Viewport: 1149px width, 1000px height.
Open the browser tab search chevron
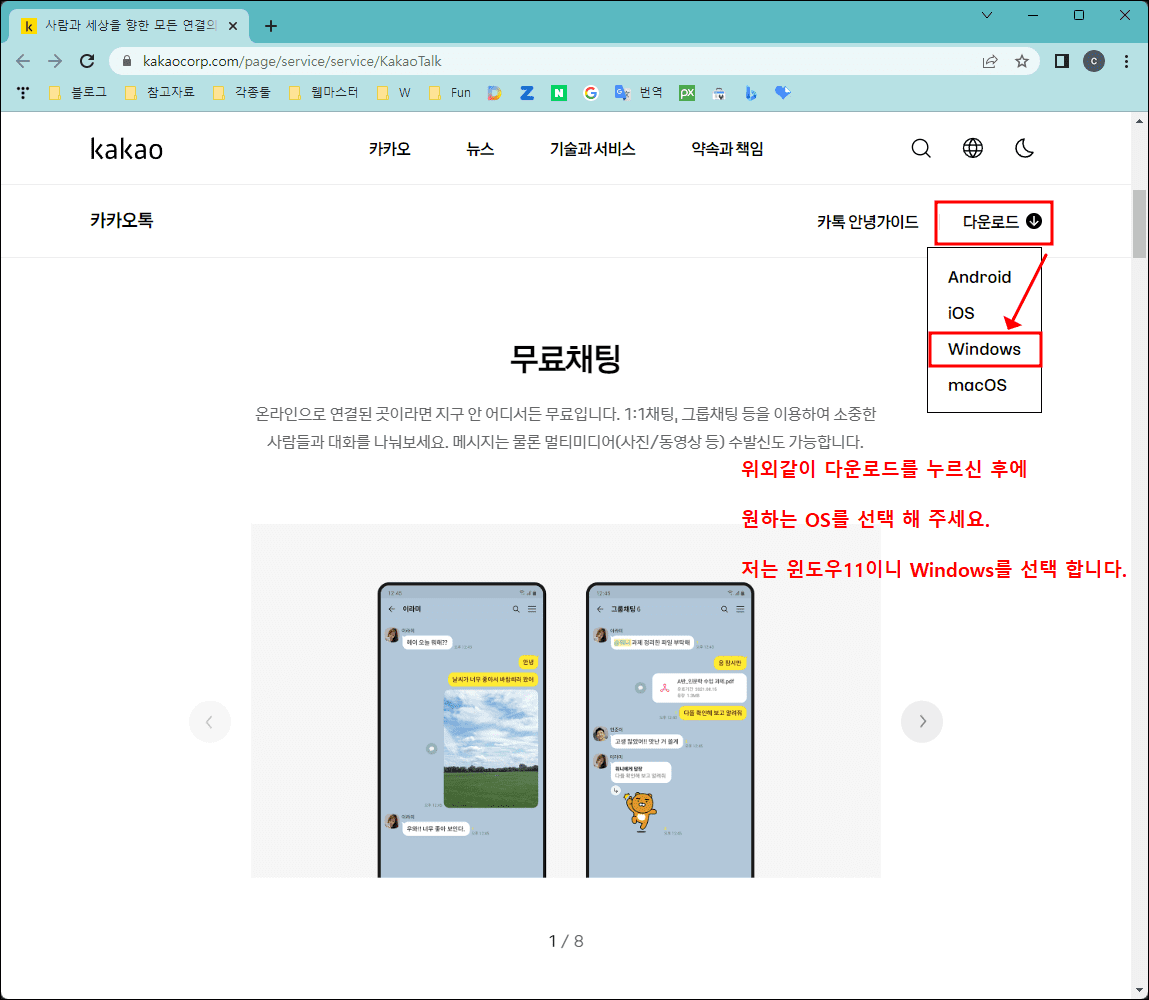(986, 15)
